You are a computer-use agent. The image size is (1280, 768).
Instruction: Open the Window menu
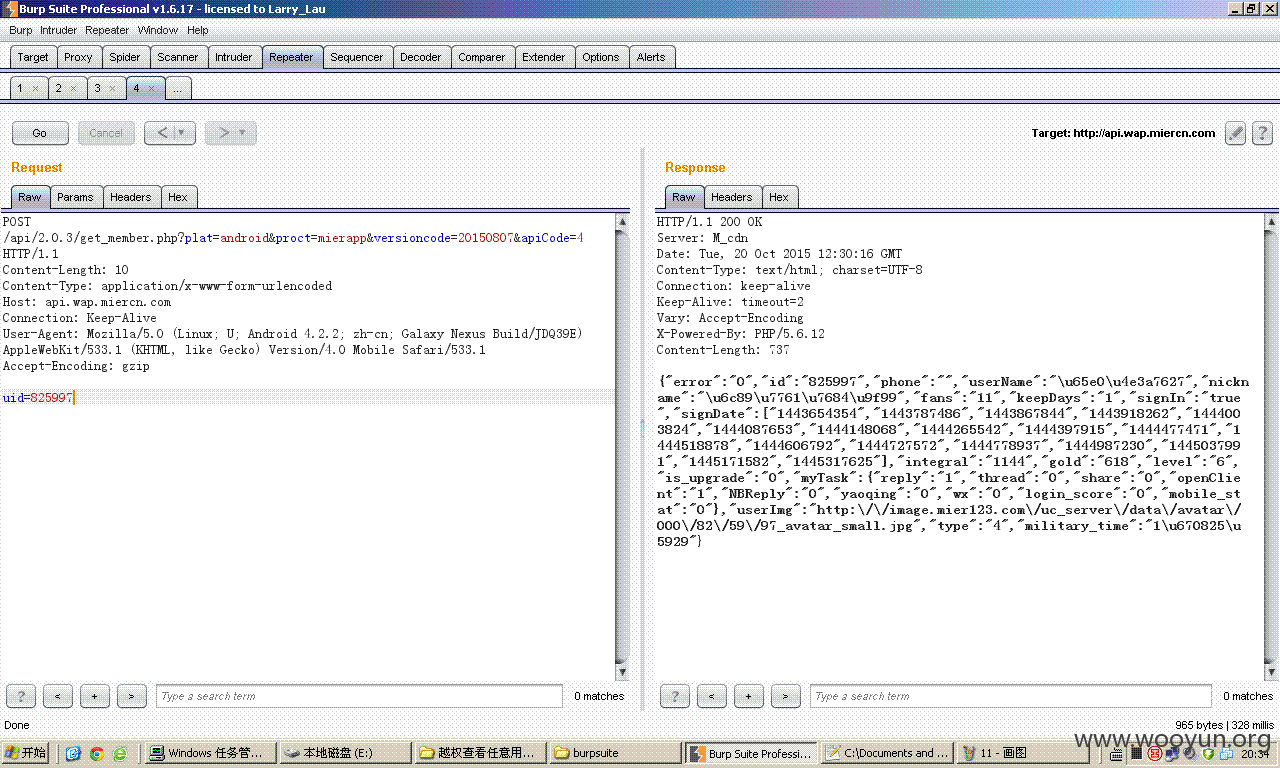158,30
